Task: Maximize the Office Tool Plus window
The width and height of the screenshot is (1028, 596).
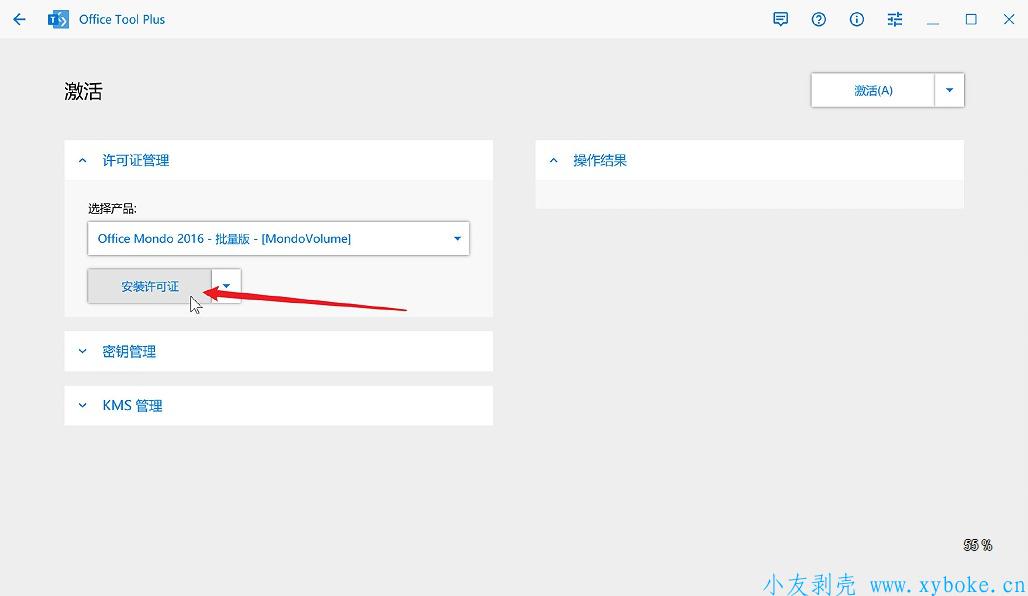Action: click(x=971, y=19)
